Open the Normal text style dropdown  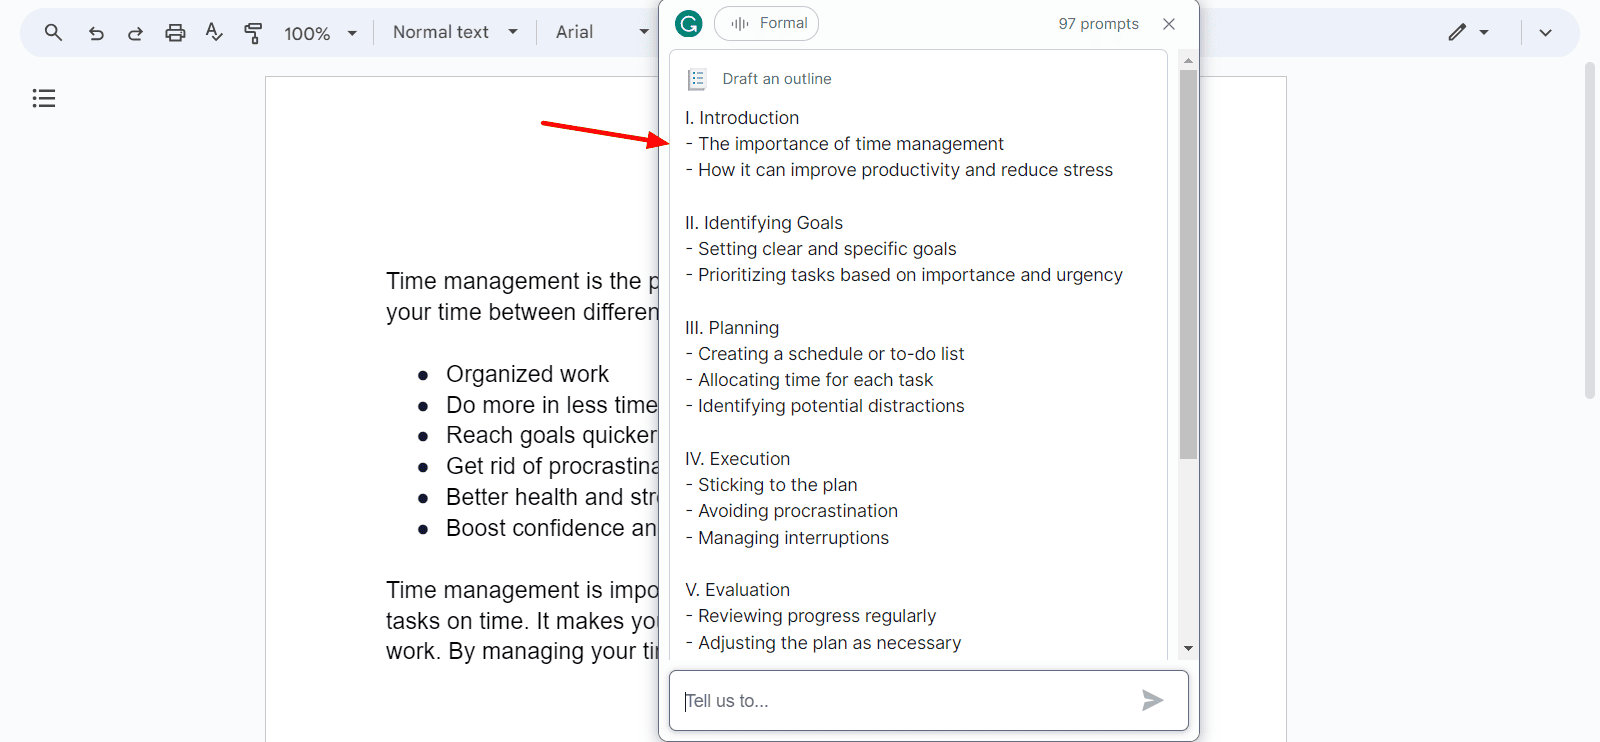tap(455, 32)
